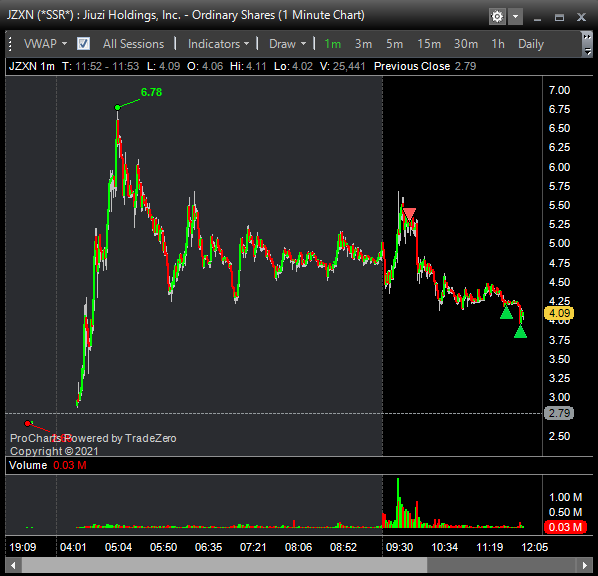Click the 7.00 price axis label
Image resolution: width=598 pixels, height=576 pixels.
coord(559,90)
